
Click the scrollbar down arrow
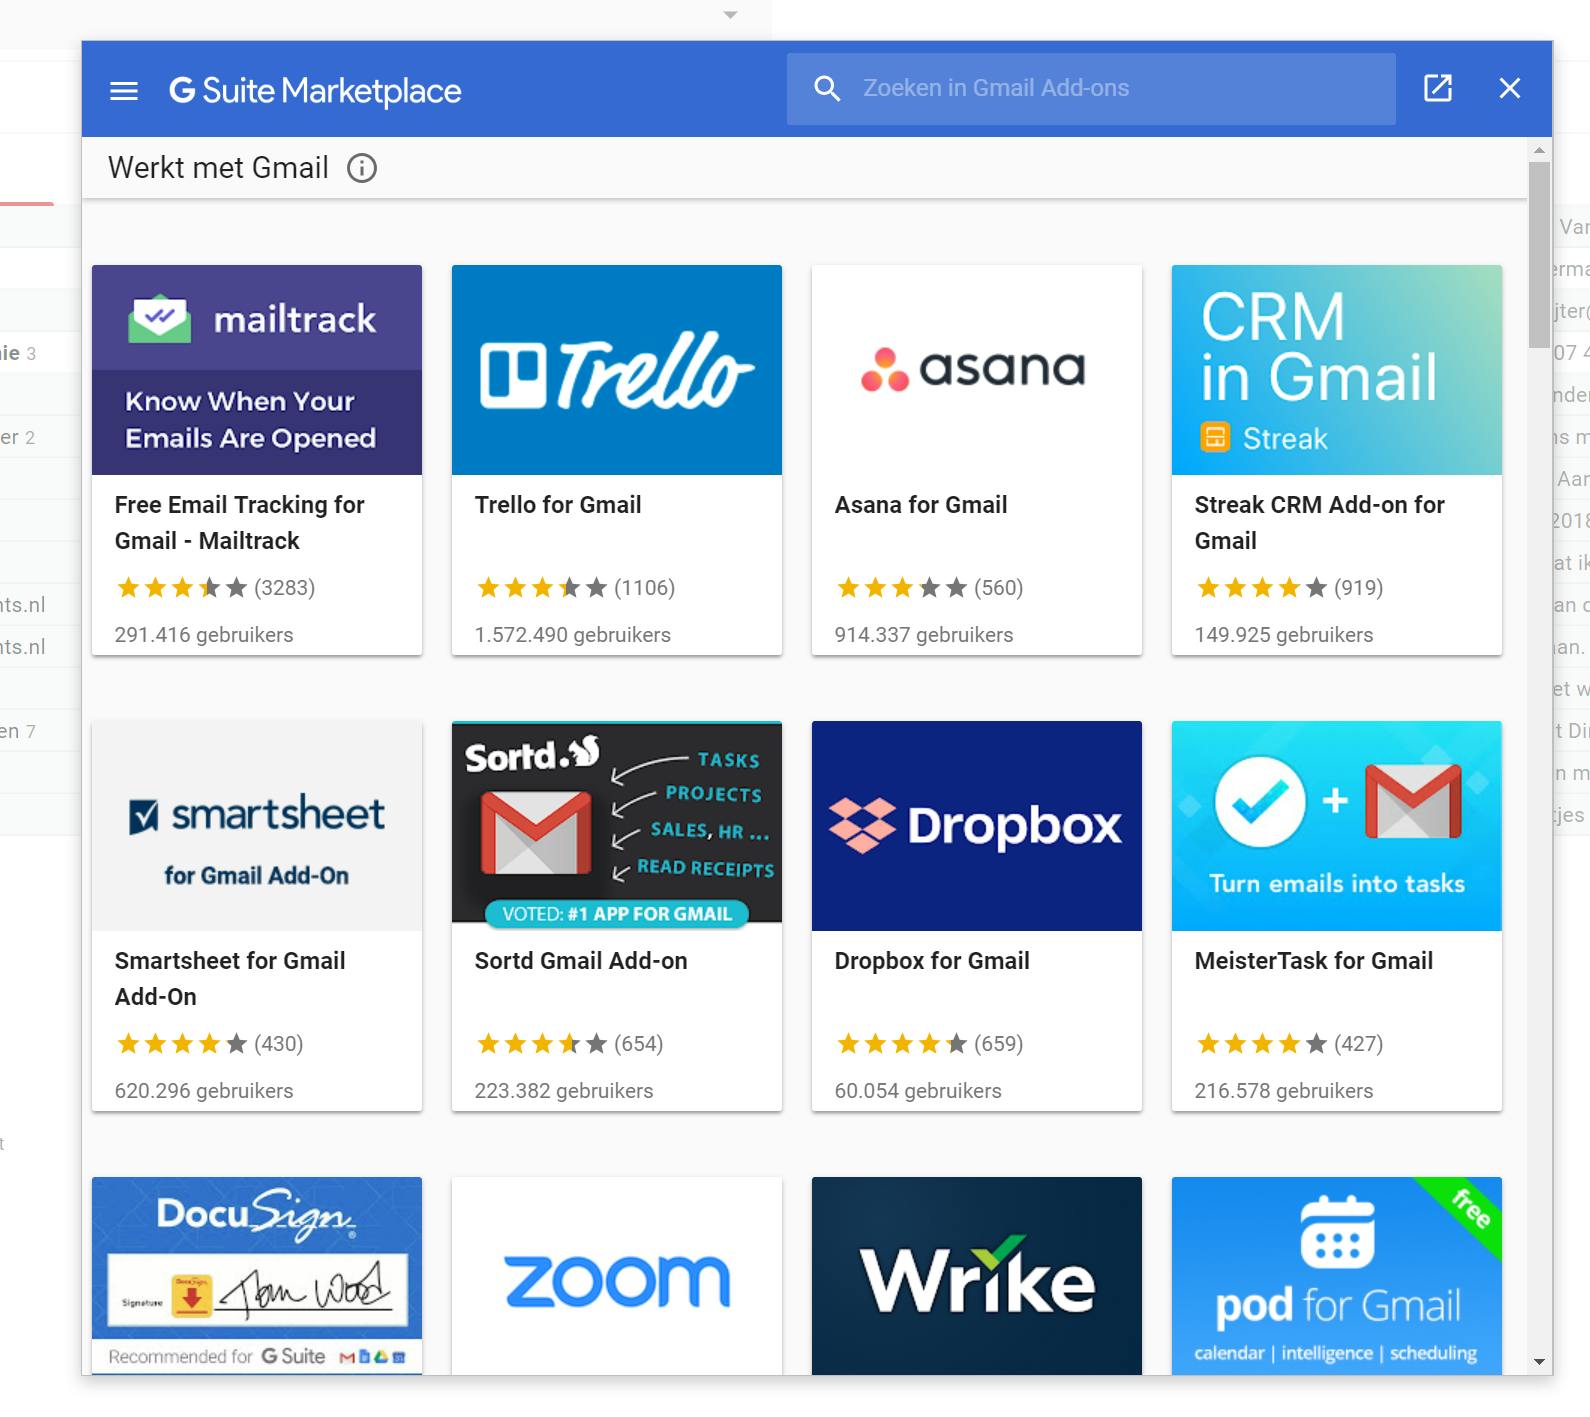(x=1540, y=1361)
